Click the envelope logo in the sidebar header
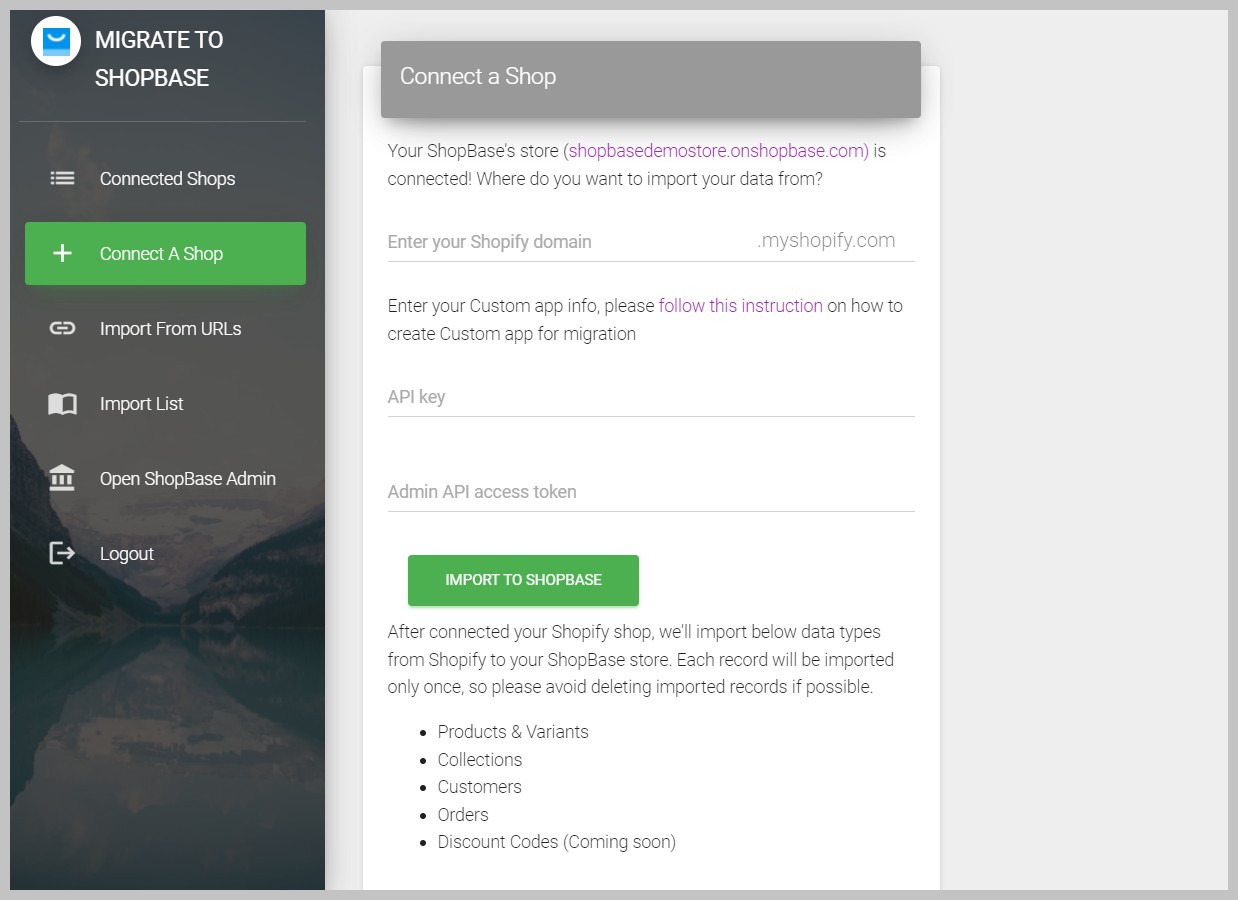Screen dimensions: 1238x900 (55, 41)
